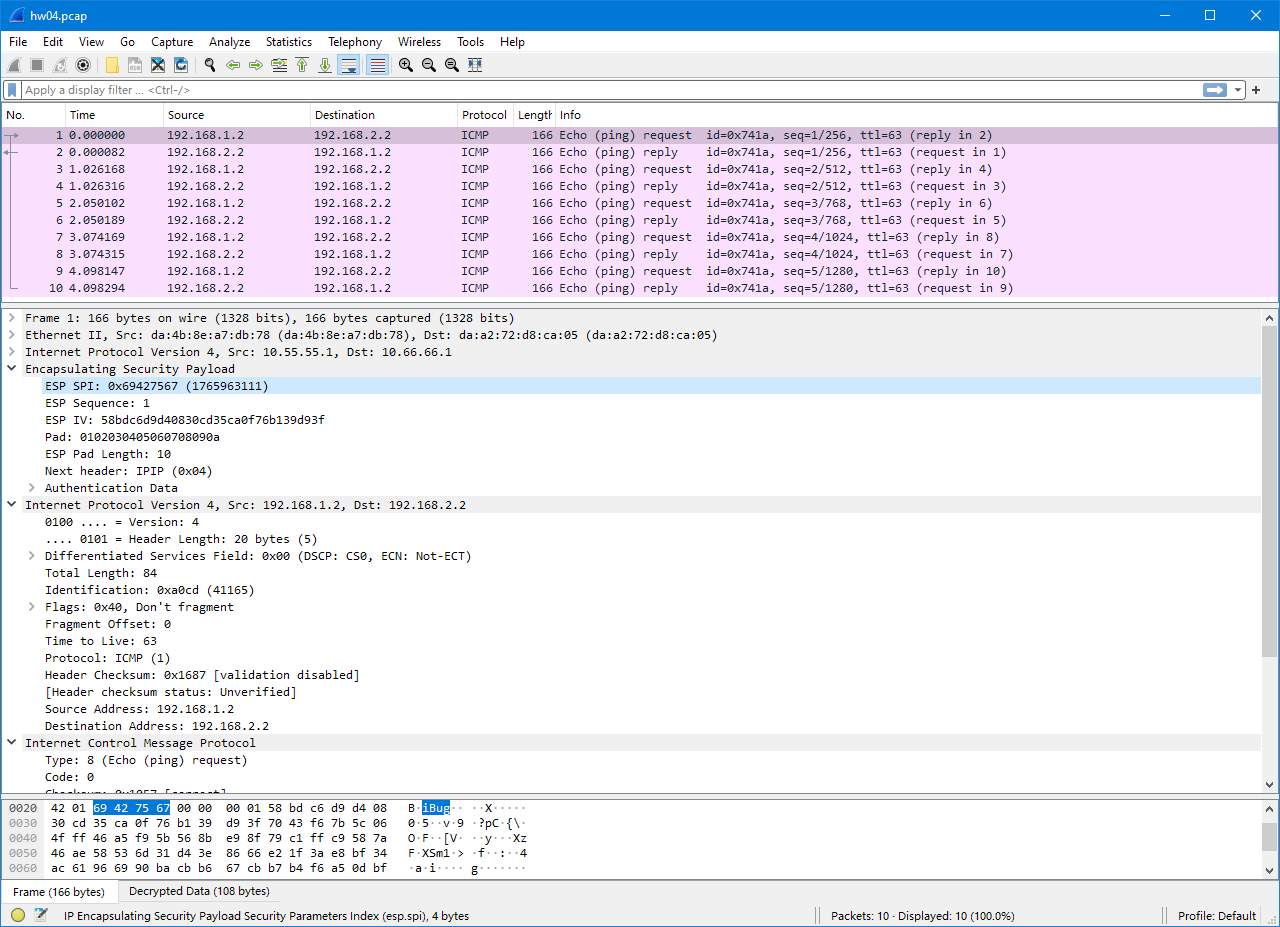Image resolution: width=1280 pixels, height=927 pixels.
Task: Open the Tools menu
Action: coord(470,42)
